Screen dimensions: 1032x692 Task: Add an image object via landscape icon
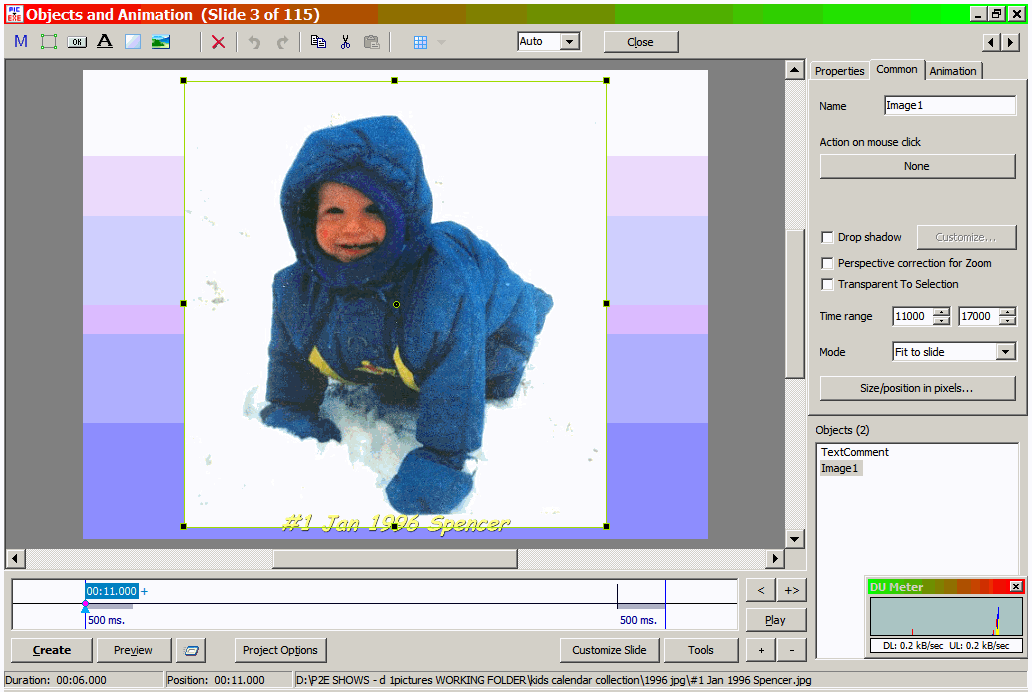(x=161, y=41)
